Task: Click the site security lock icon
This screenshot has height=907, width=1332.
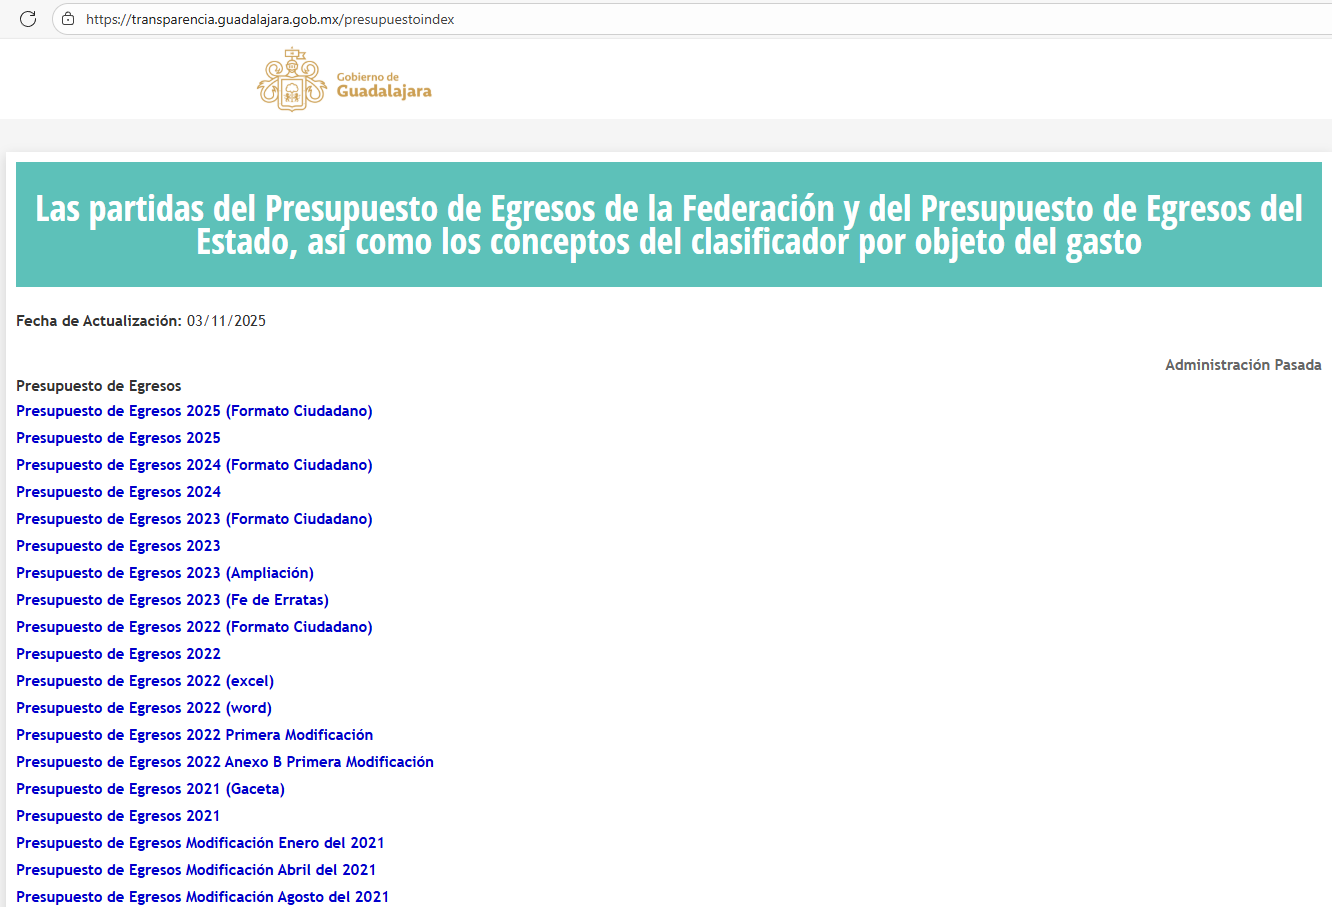Action: 68,19
